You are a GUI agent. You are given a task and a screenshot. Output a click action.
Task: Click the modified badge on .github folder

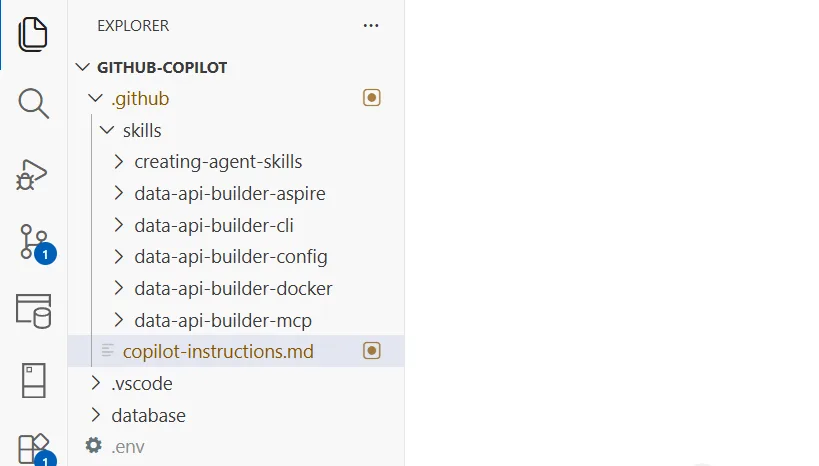point(372,98)
